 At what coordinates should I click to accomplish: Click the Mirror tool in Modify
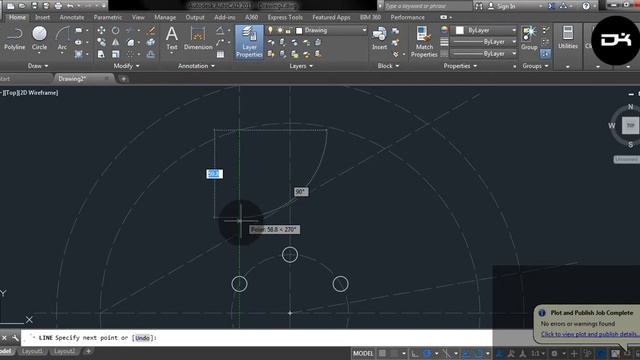(x=116, y=42)
